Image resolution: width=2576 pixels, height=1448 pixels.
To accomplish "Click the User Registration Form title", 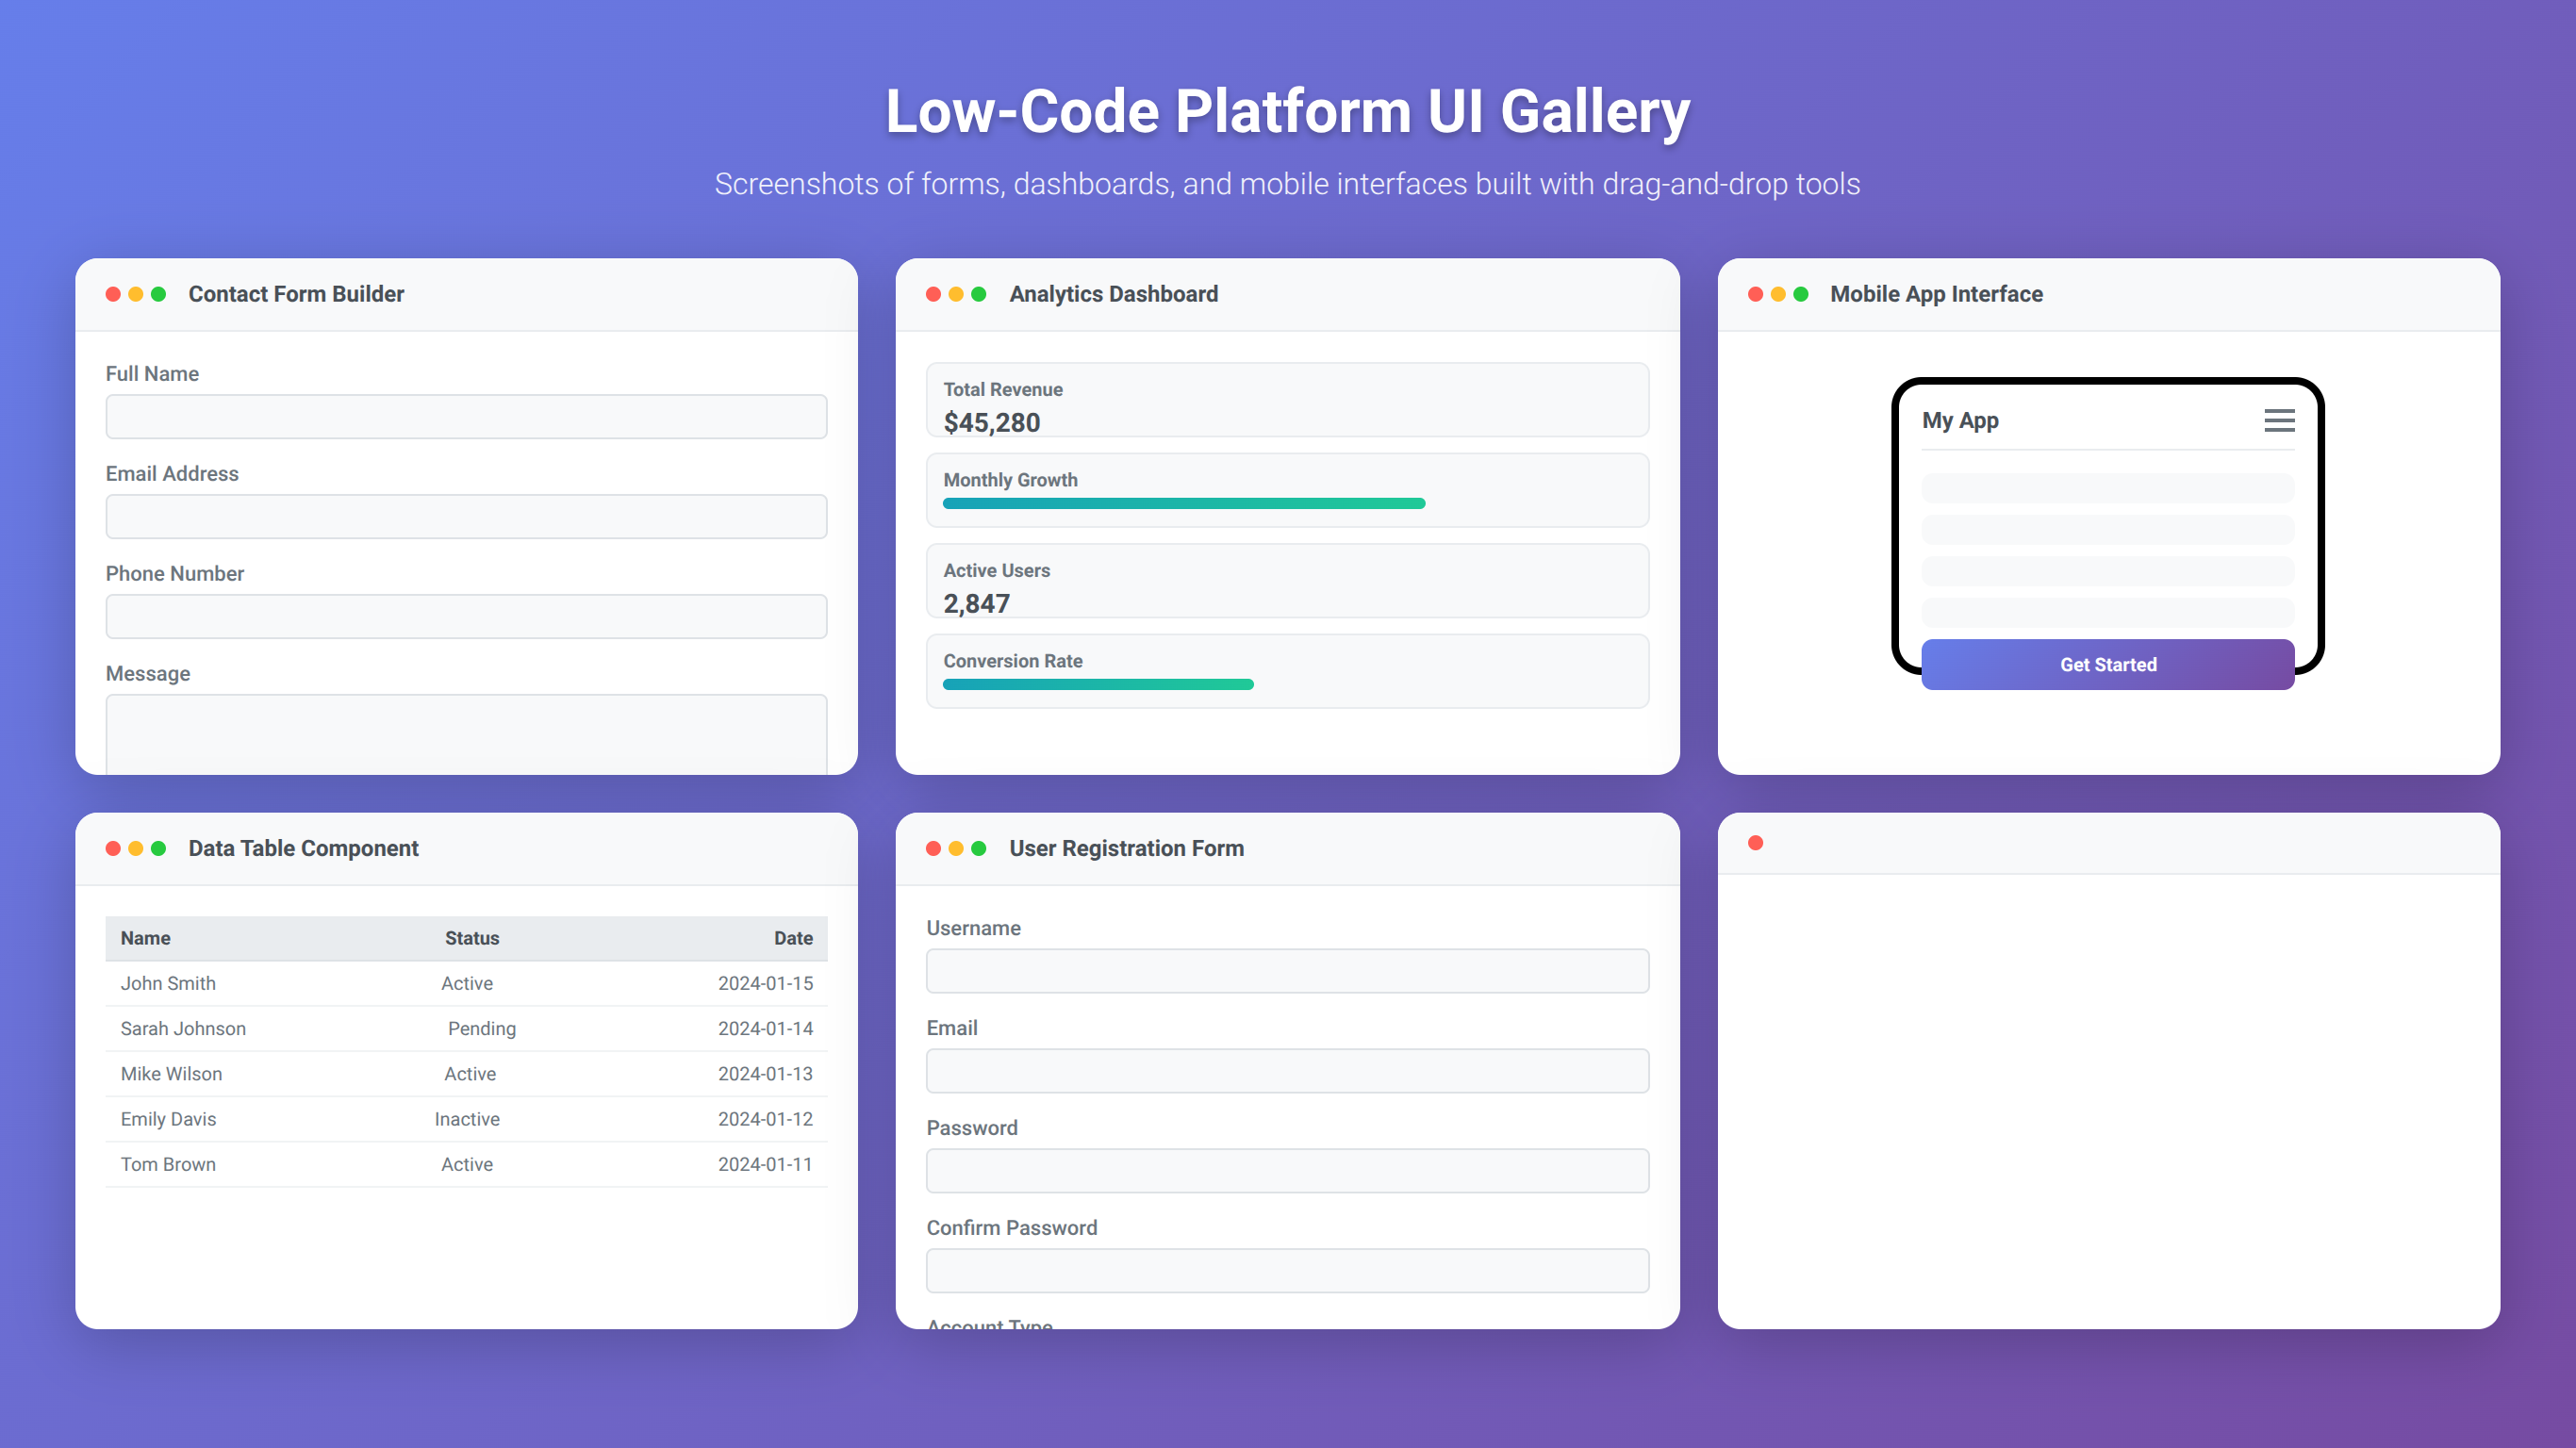I will click(x=1127, y=848).
